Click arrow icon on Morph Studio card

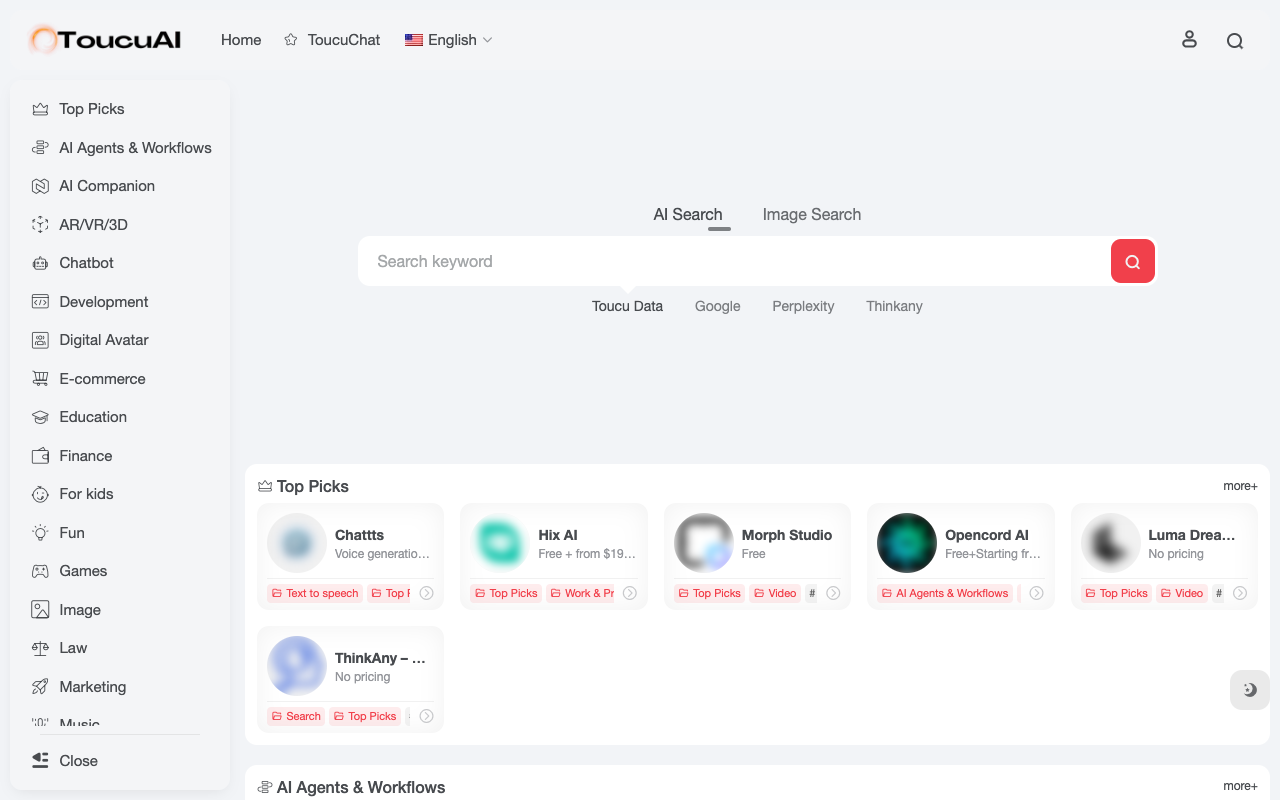(833, 593)
